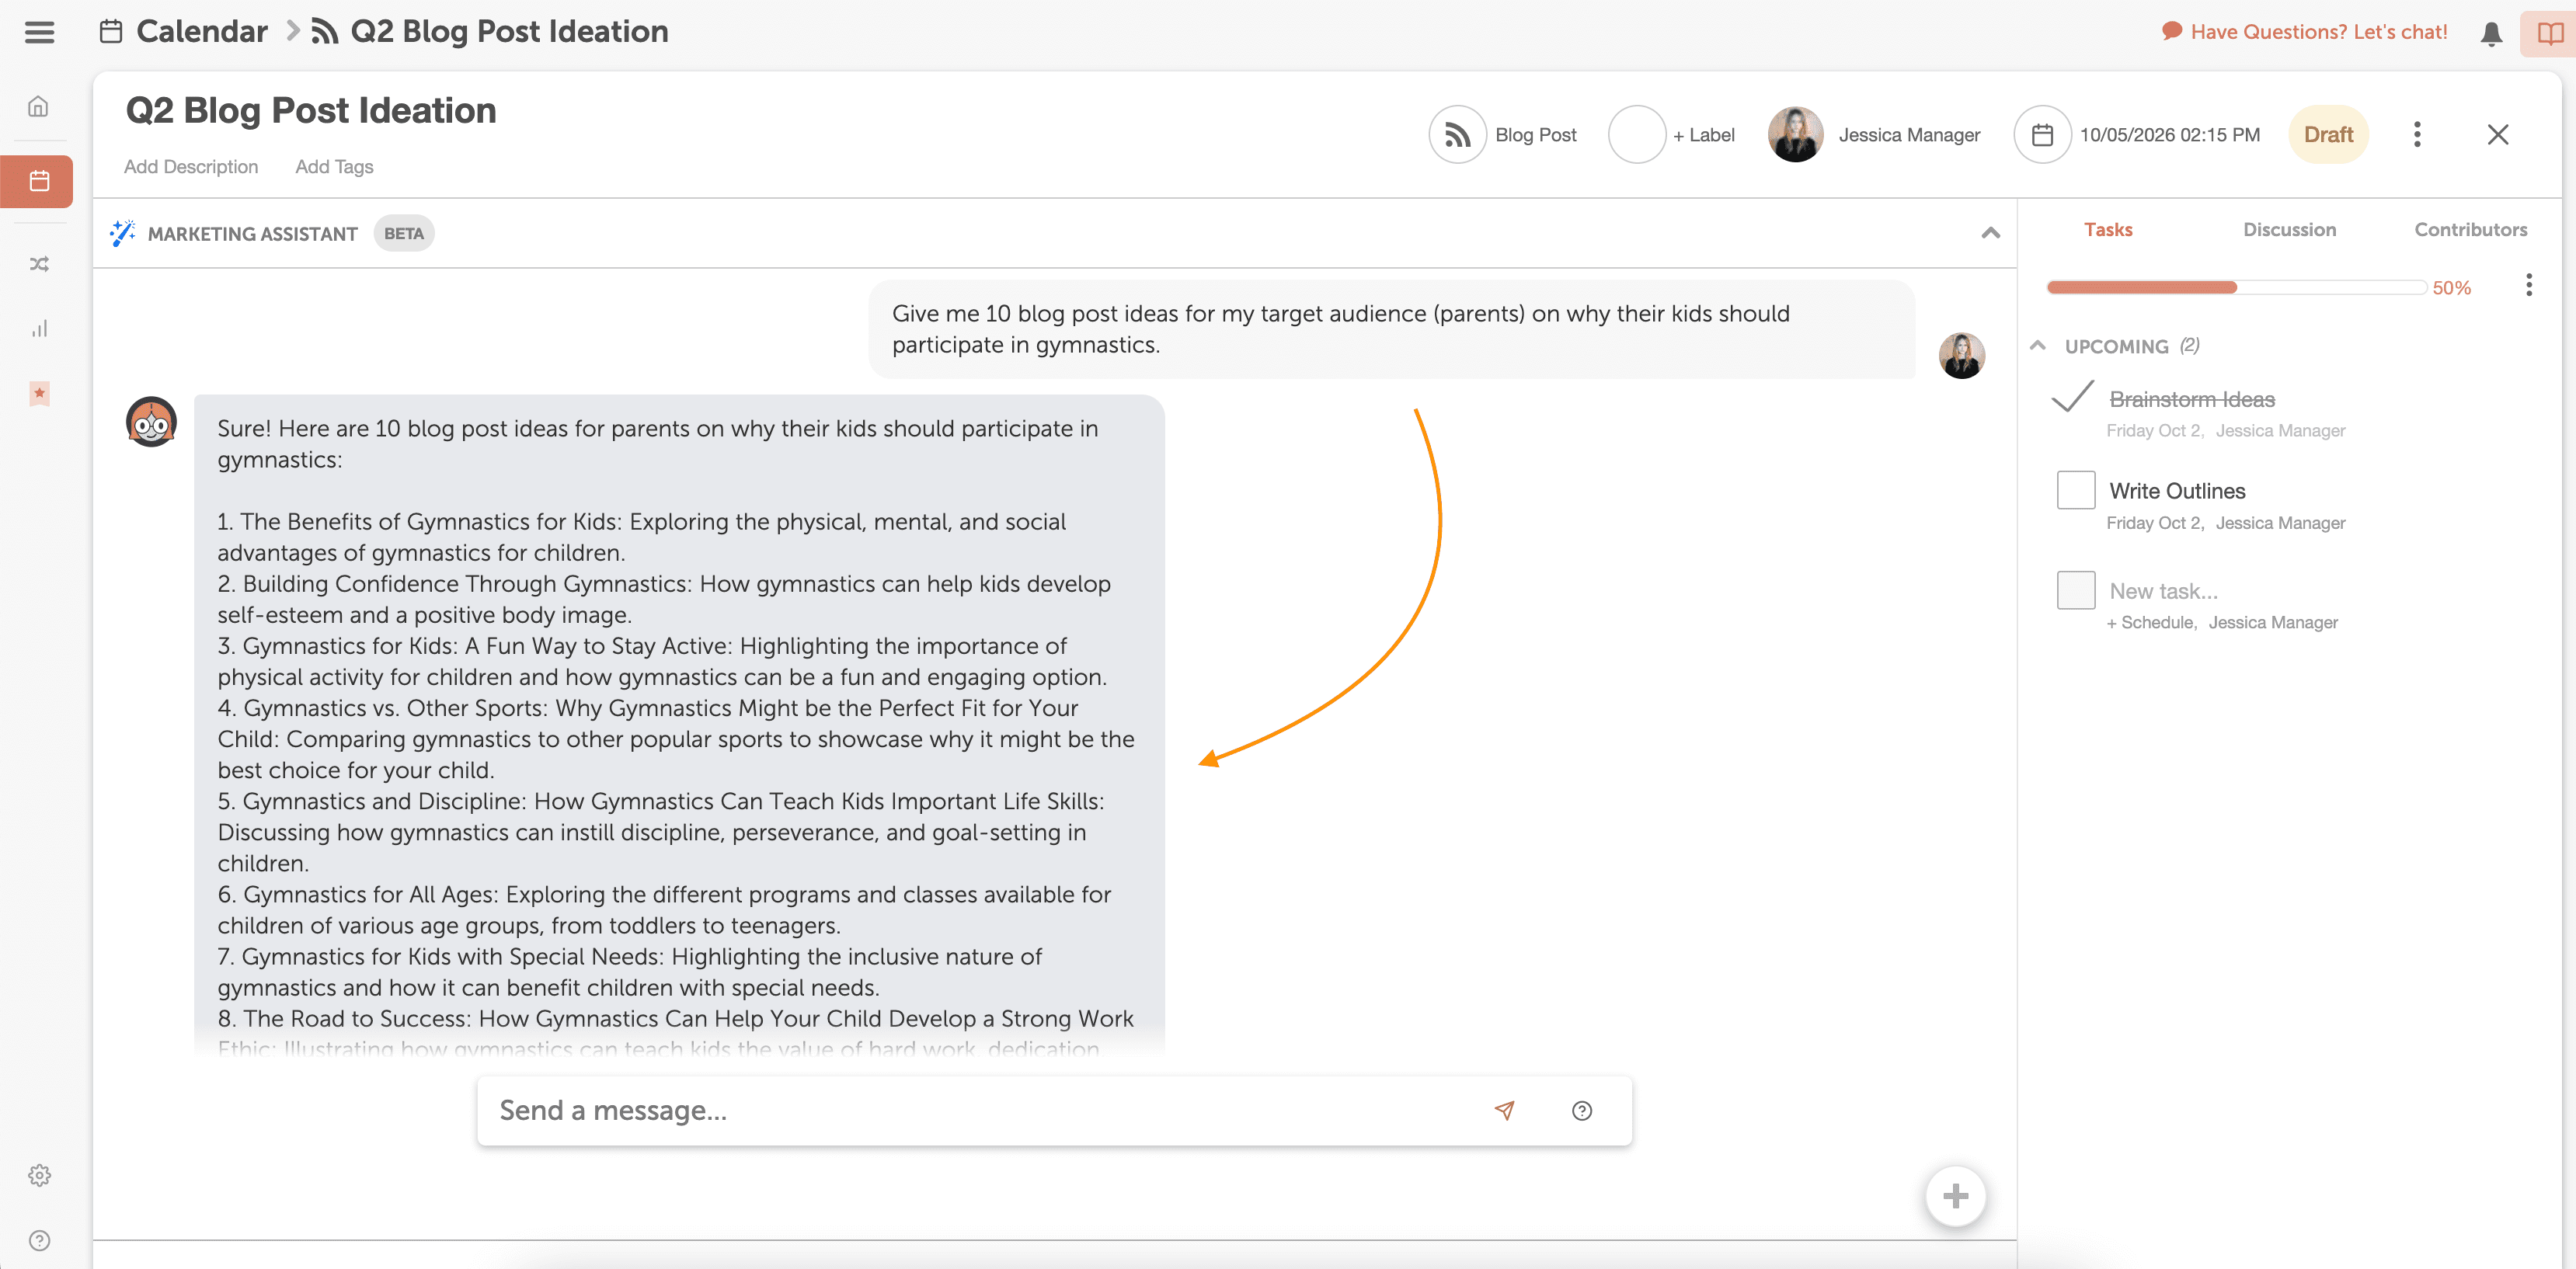Open the shuffle icon in sidebar
Image resolution: width=2576 pixels, height=1269 pixels.
[38, 264]
